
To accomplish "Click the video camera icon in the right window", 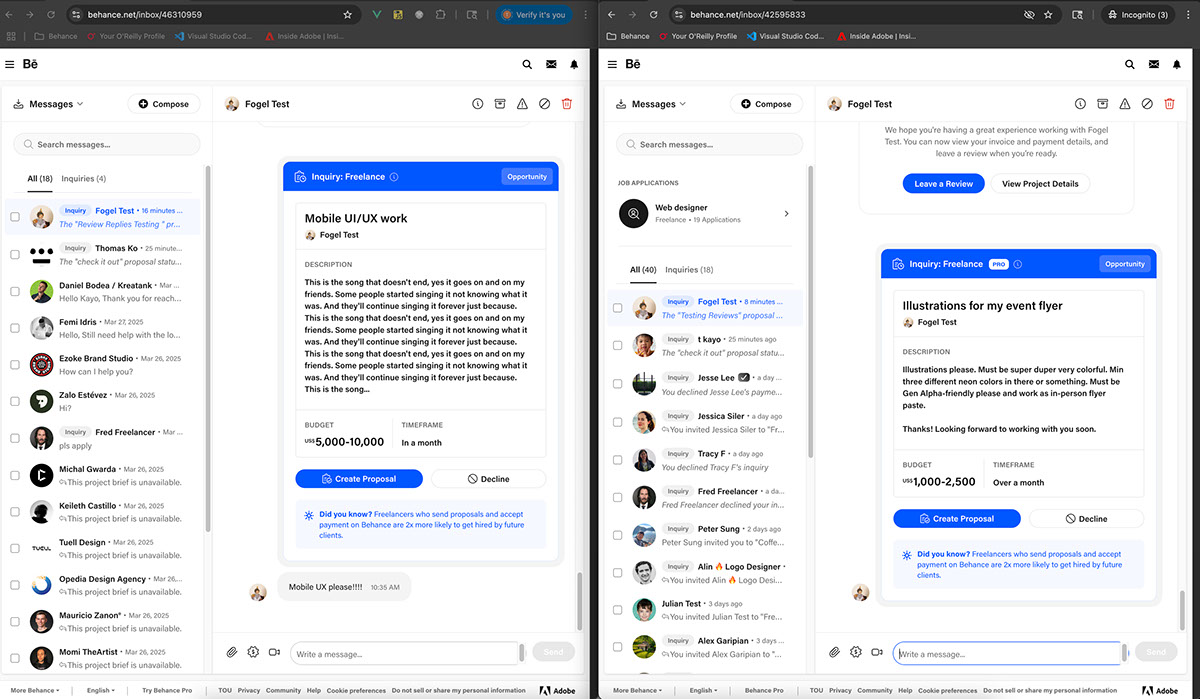I will tap(877, 652).
